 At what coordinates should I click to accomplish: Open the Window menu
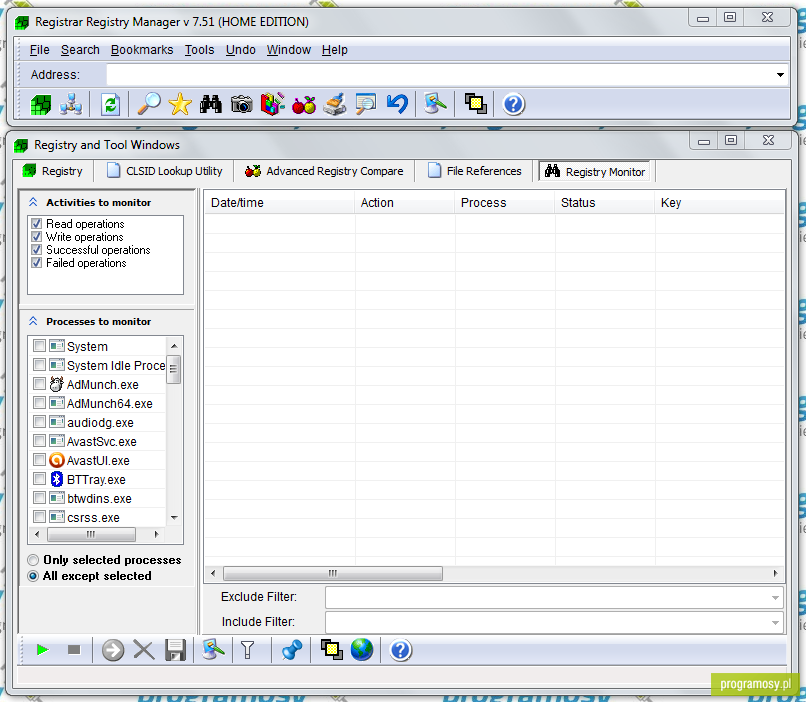click(288, 50)
